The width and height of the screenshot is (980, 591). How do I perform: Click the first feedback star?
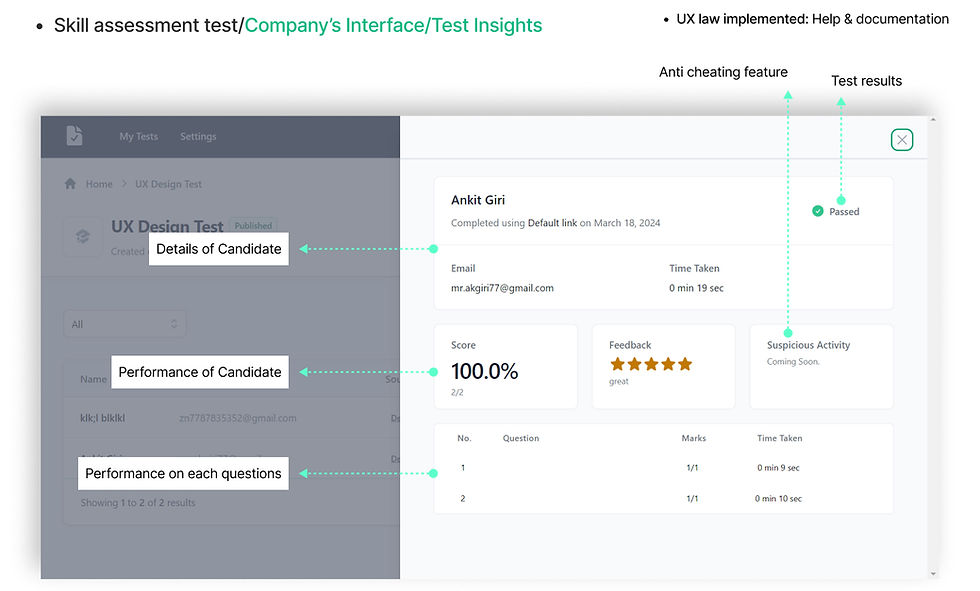[x=617, y=364]
